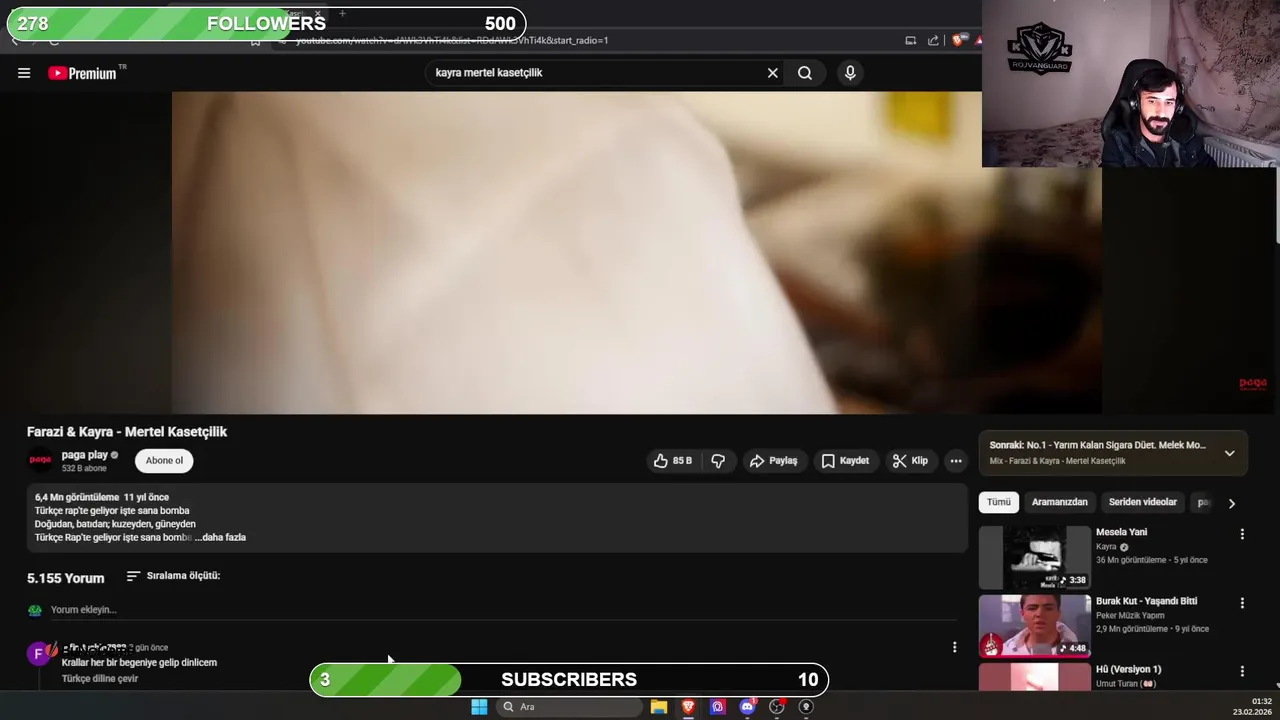Click the browser share icon in toolbar
Image resolution: width=1280 pixels, height=720 pixels.
pos(933,41)
